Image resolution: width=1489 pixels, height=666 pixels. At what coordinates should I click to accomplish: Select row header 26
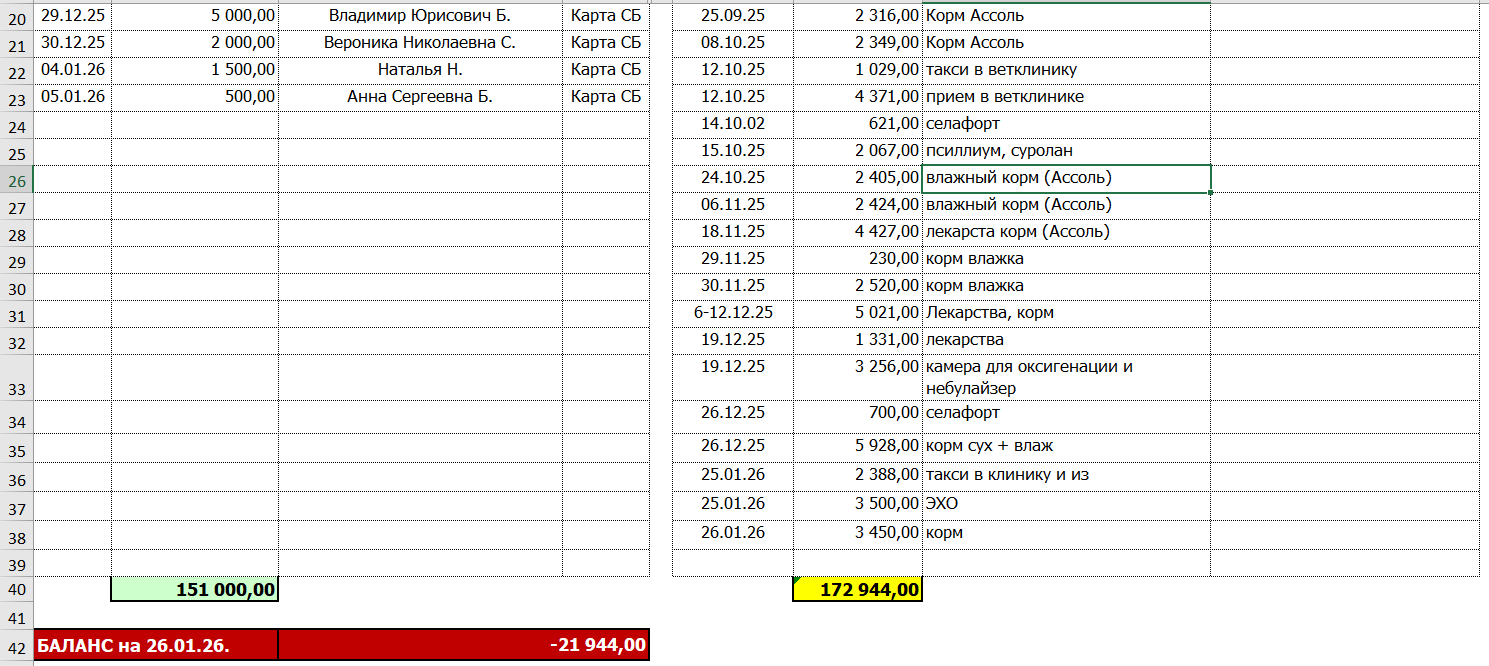17,181
